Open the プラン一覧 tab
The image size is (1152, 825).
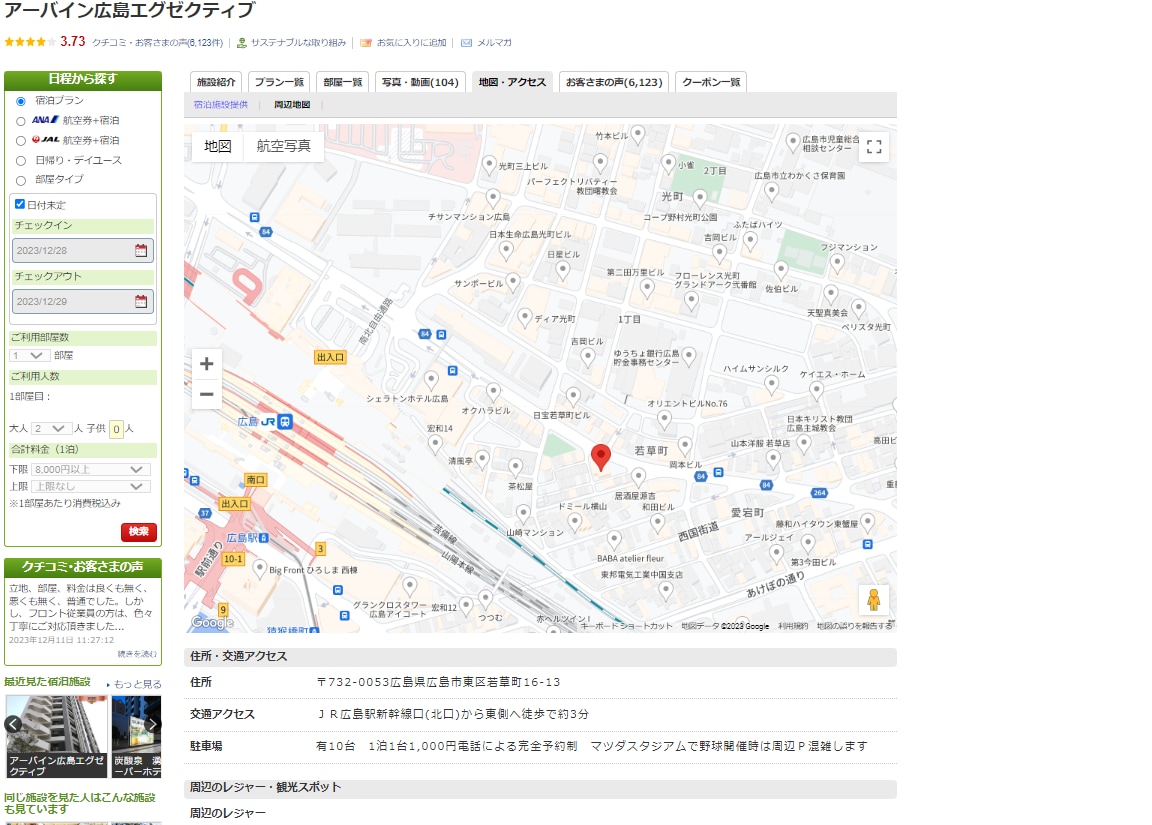tap(279, 82)
